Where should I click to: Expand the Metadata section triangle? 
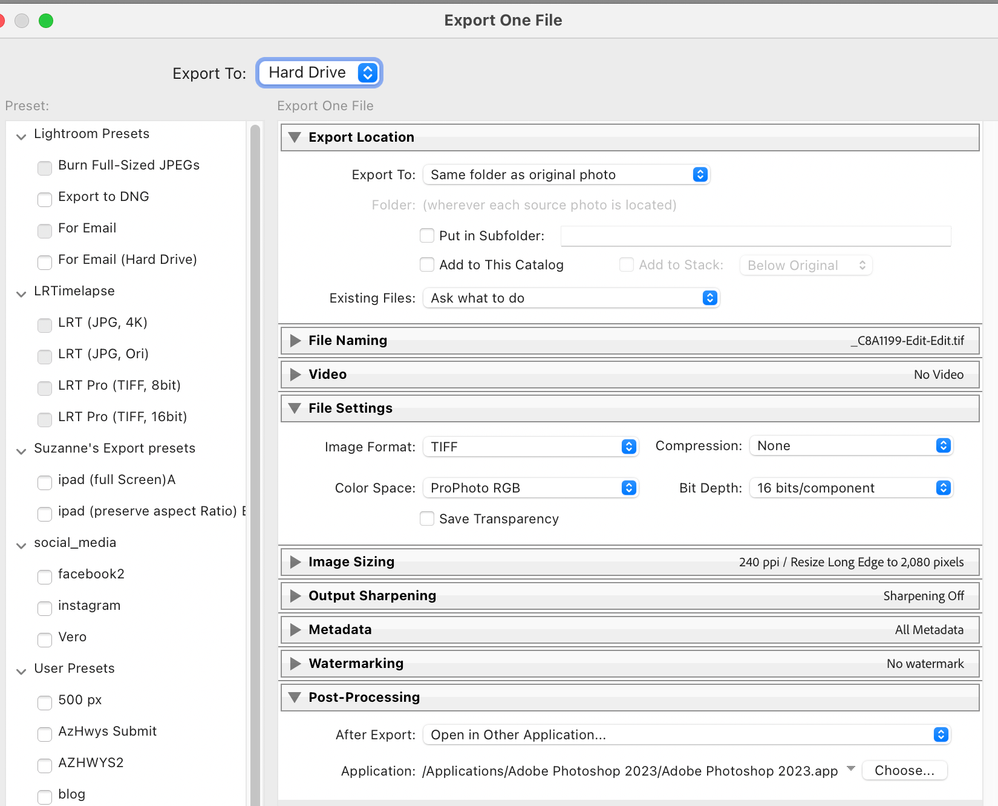click(x=295, y=630)
